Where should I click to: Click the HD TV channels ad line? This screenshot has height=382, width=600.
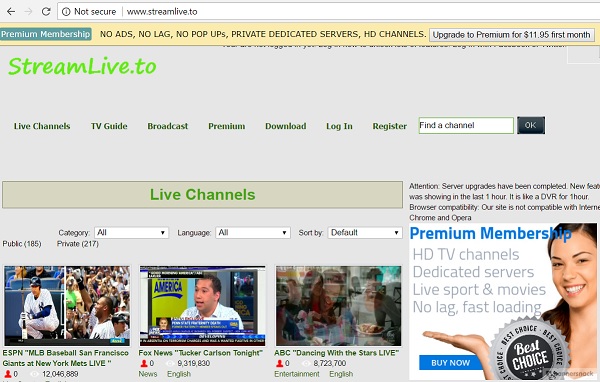[466, 255]
